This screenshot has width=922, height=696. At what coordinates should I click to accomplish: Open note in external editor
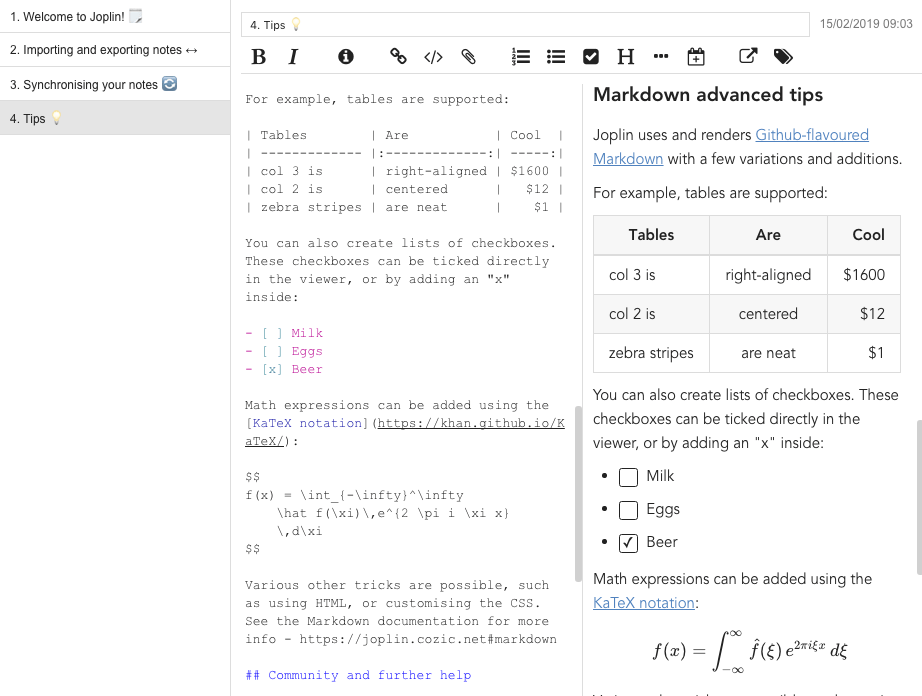pyautogui.click(x=748, y=57)
